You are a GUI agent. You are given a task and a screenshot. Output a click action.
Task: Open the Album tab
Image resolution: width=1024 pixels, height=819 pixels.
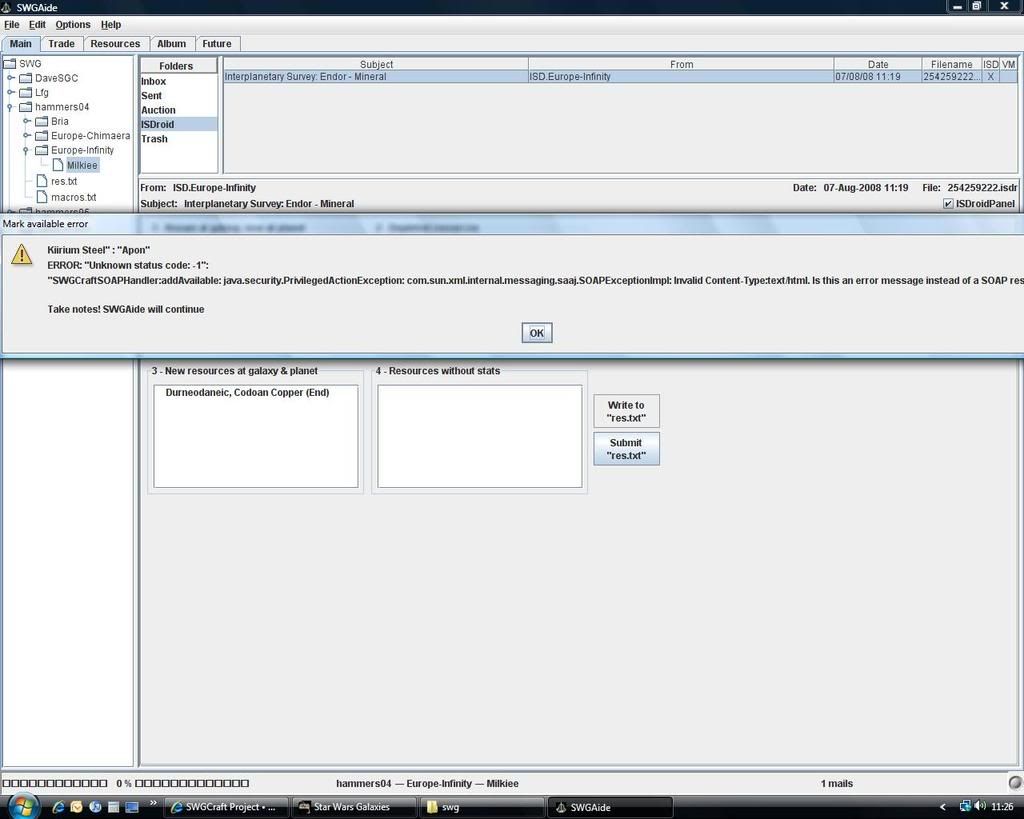click(x=171, y=44)
